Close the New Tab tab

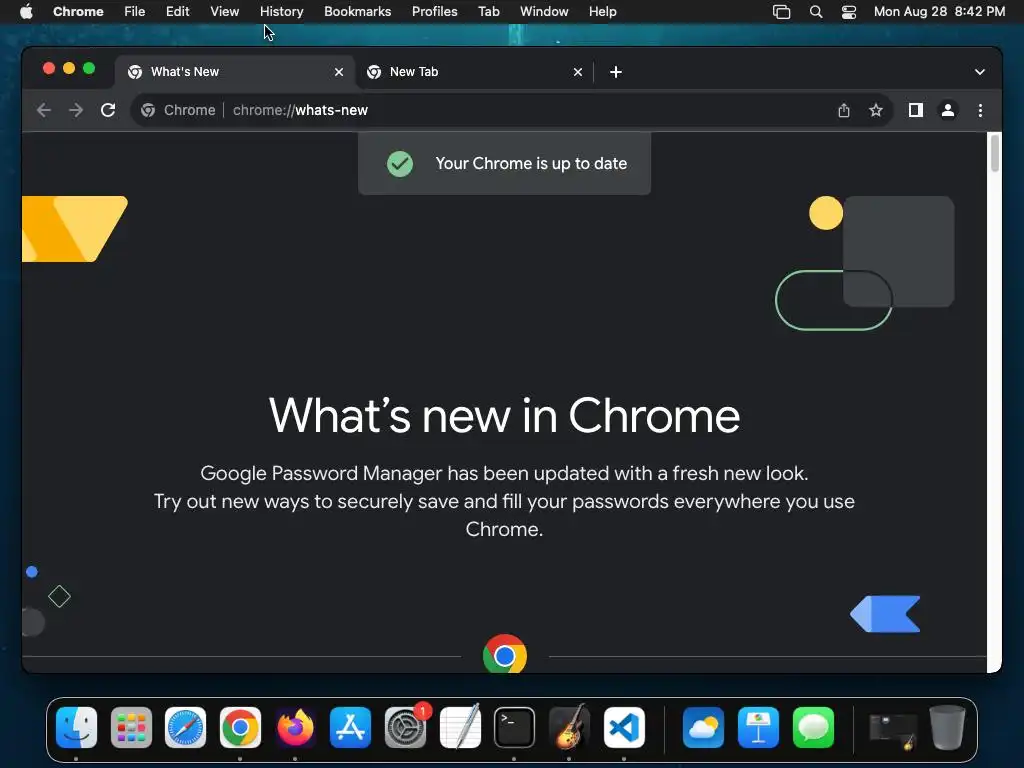(578, 72)
